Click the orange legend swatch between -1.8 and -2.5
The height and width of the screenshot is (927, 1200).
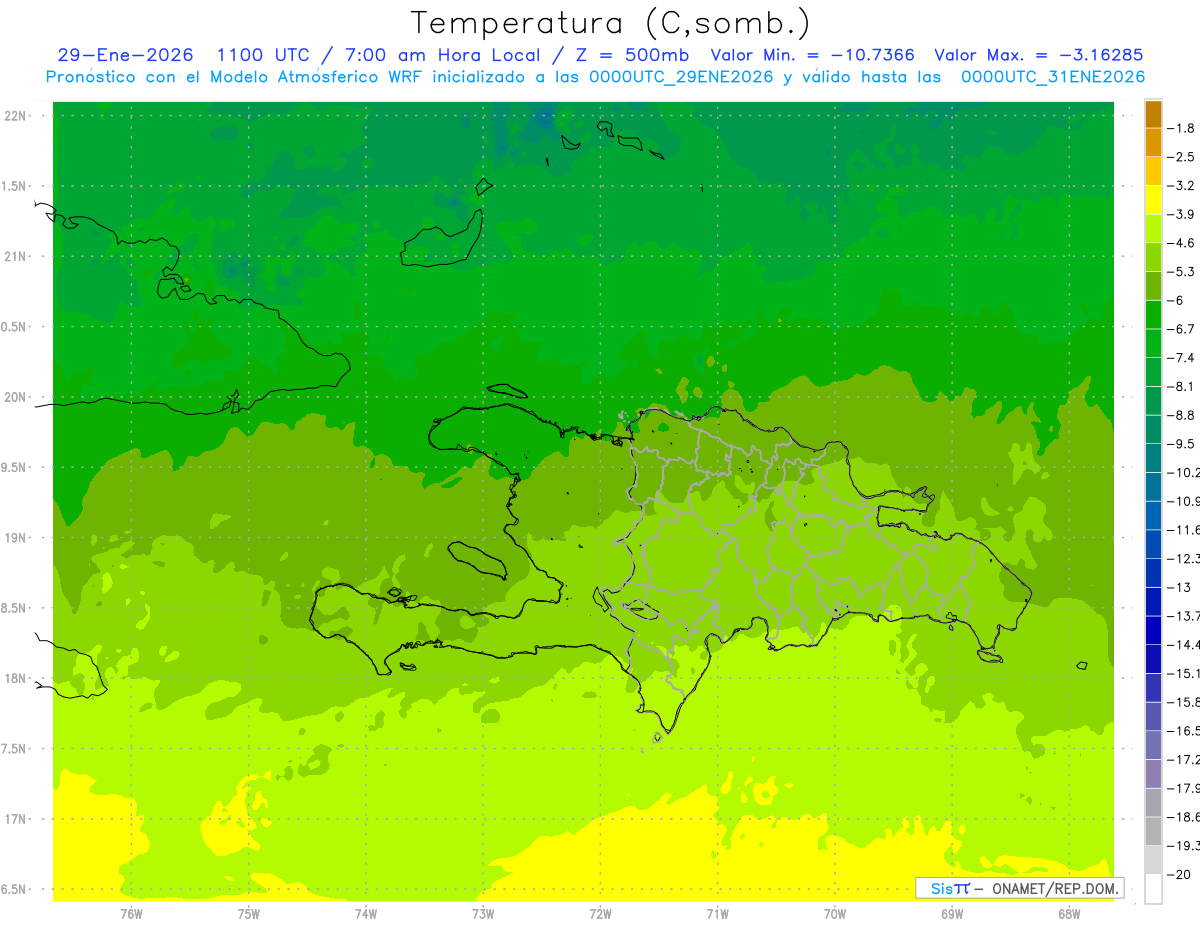pyautogui.click(x=1153, y=143)
